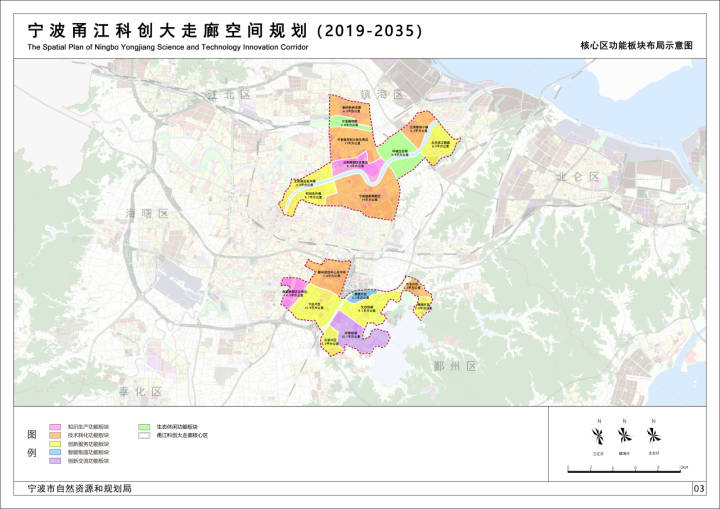Viewport: 720px width, 509px height.
Task: Click the pink zone in southern cluster
Action: 292,291
